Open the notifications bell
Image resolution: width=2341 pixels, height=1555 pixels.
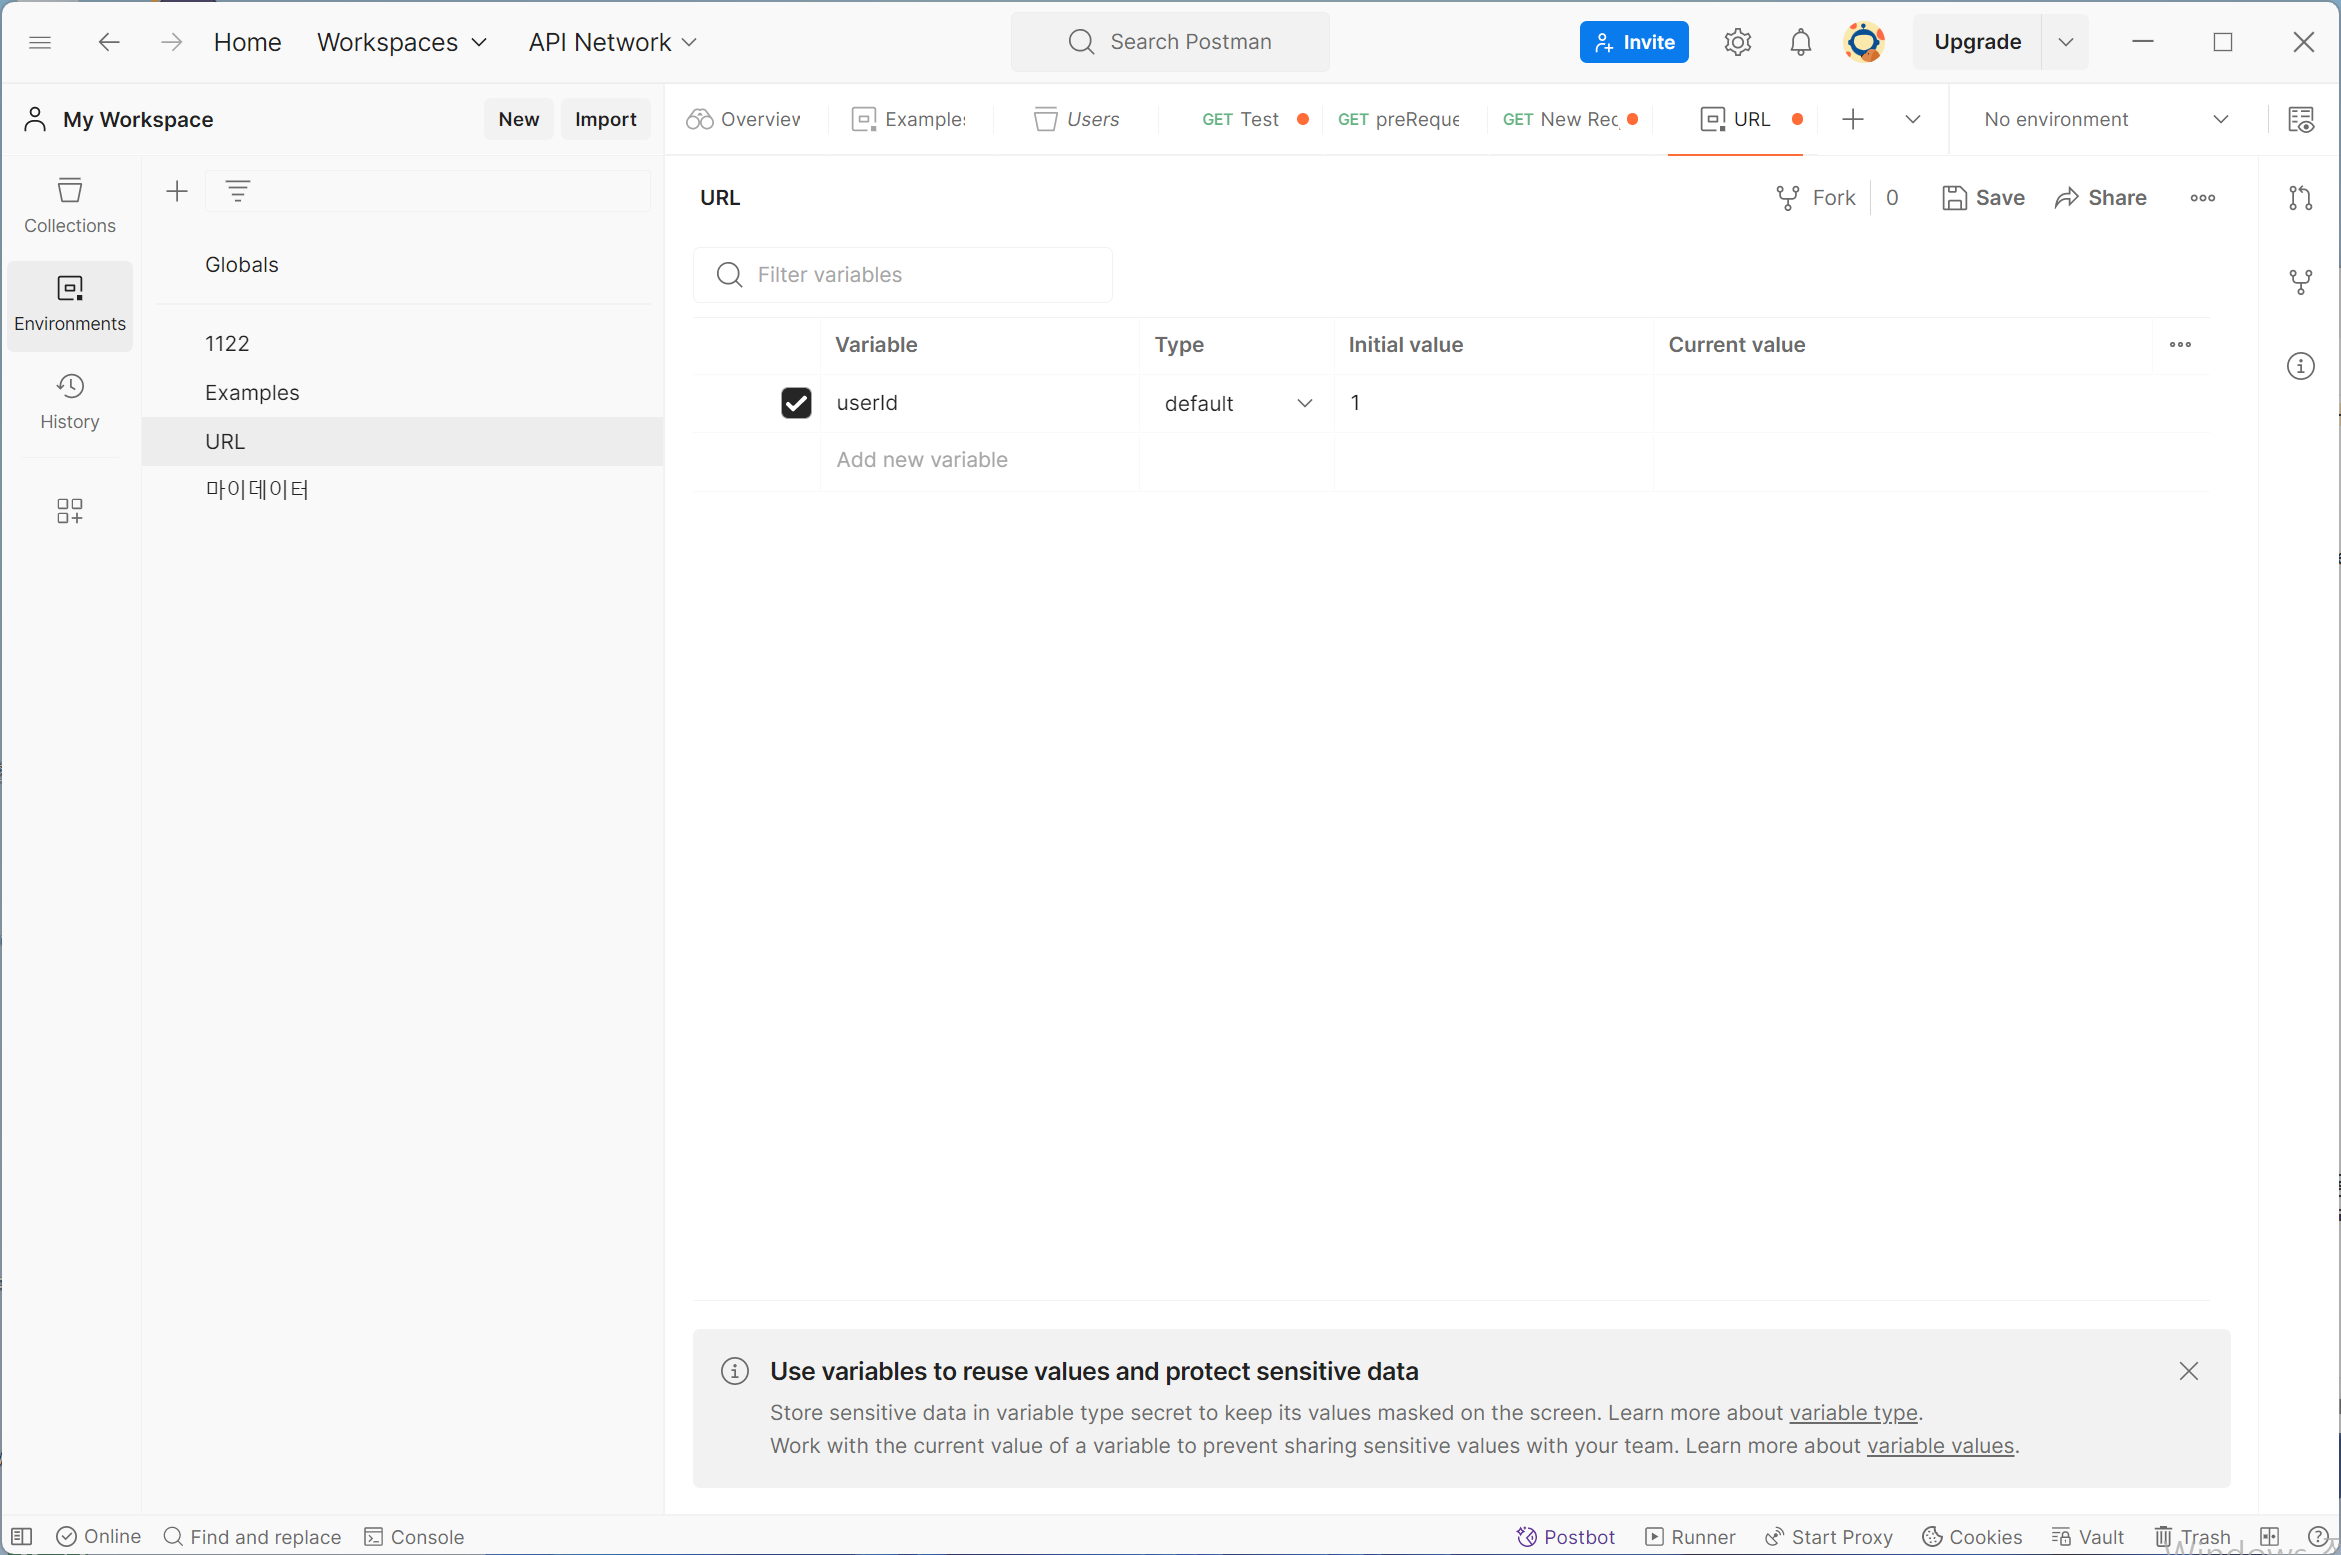(1800, 42)
